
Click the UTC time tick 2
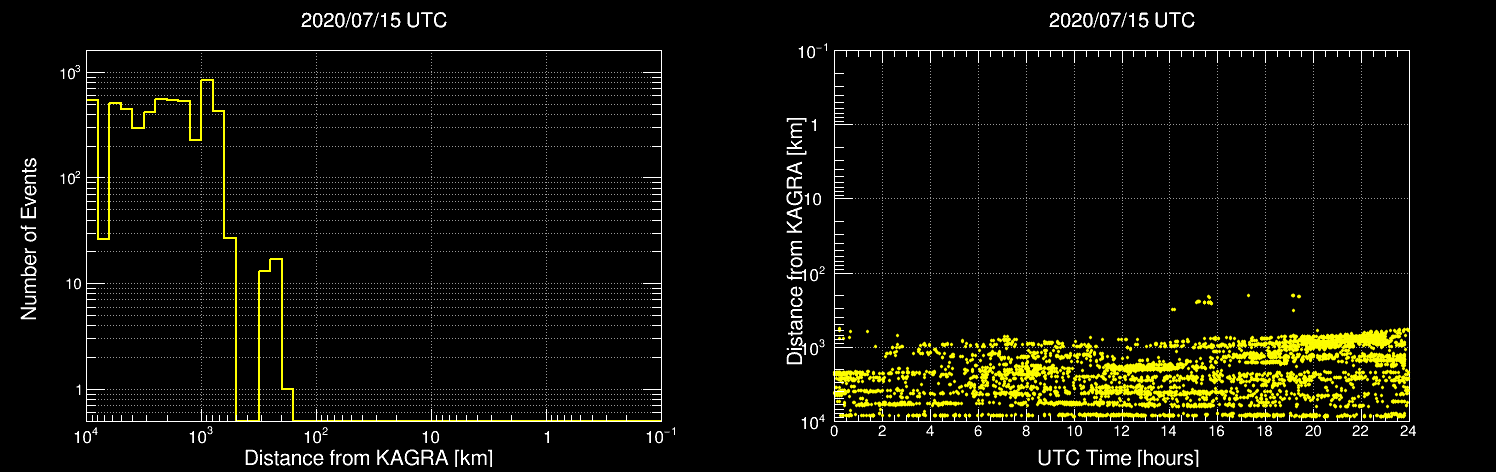click(x=882, y=431)
